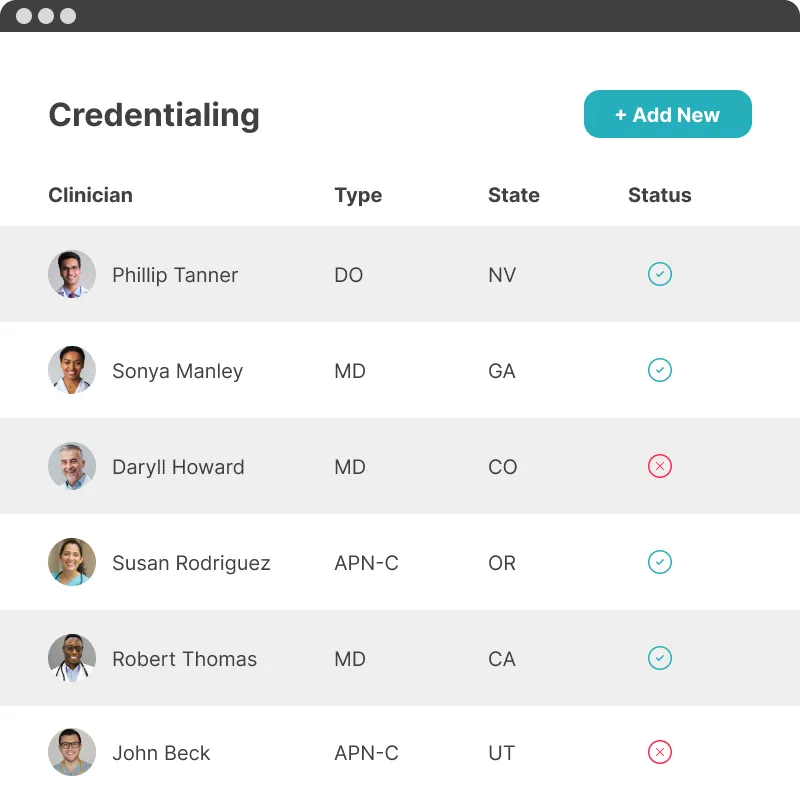800x800 pixels.
Task: Sort by the Clinician column header
Action: coord(90,195)
